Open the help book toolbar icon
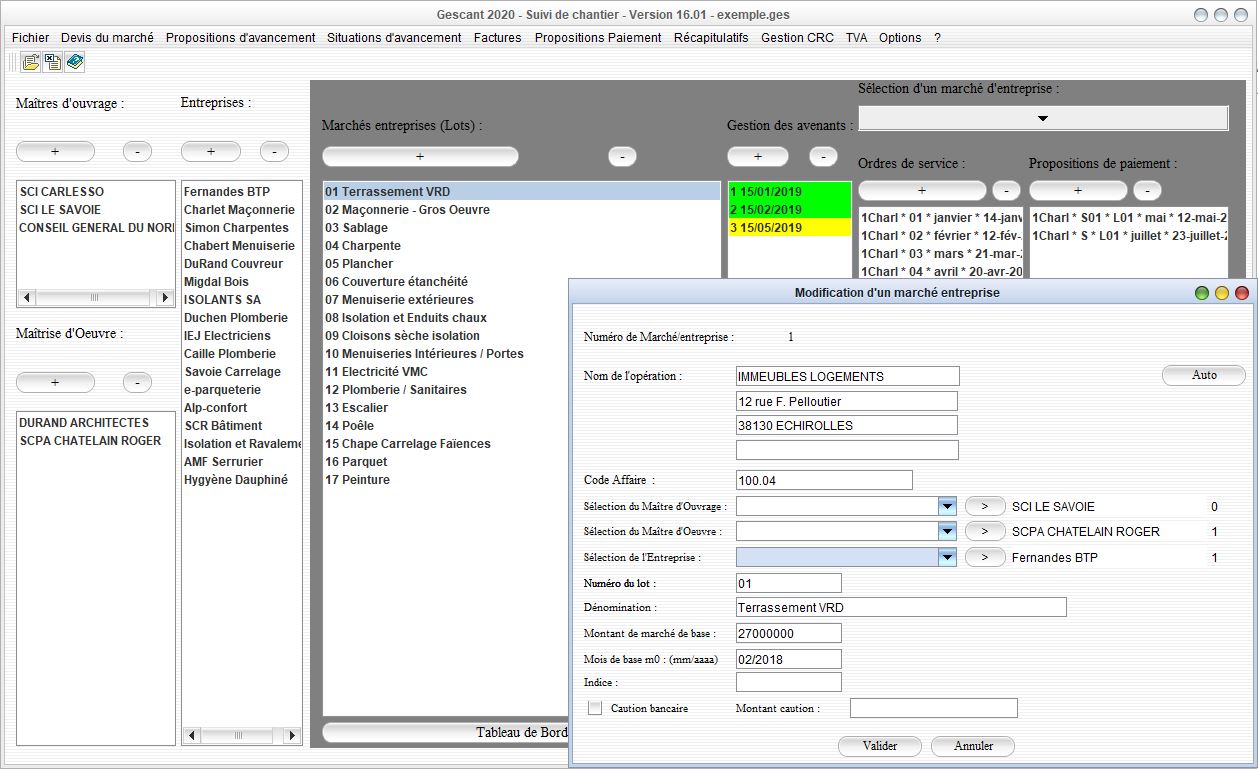 (75, 62)
